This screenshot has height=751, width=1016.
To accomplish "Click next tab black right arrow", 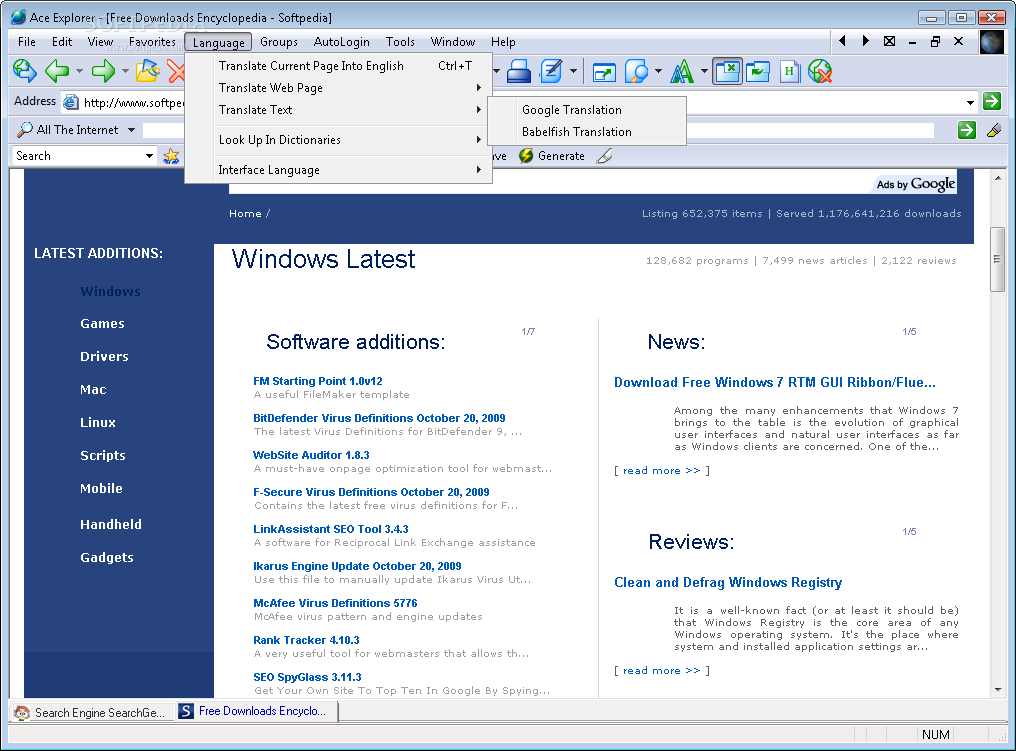I will pyautogui.click(x=866, y=41).
